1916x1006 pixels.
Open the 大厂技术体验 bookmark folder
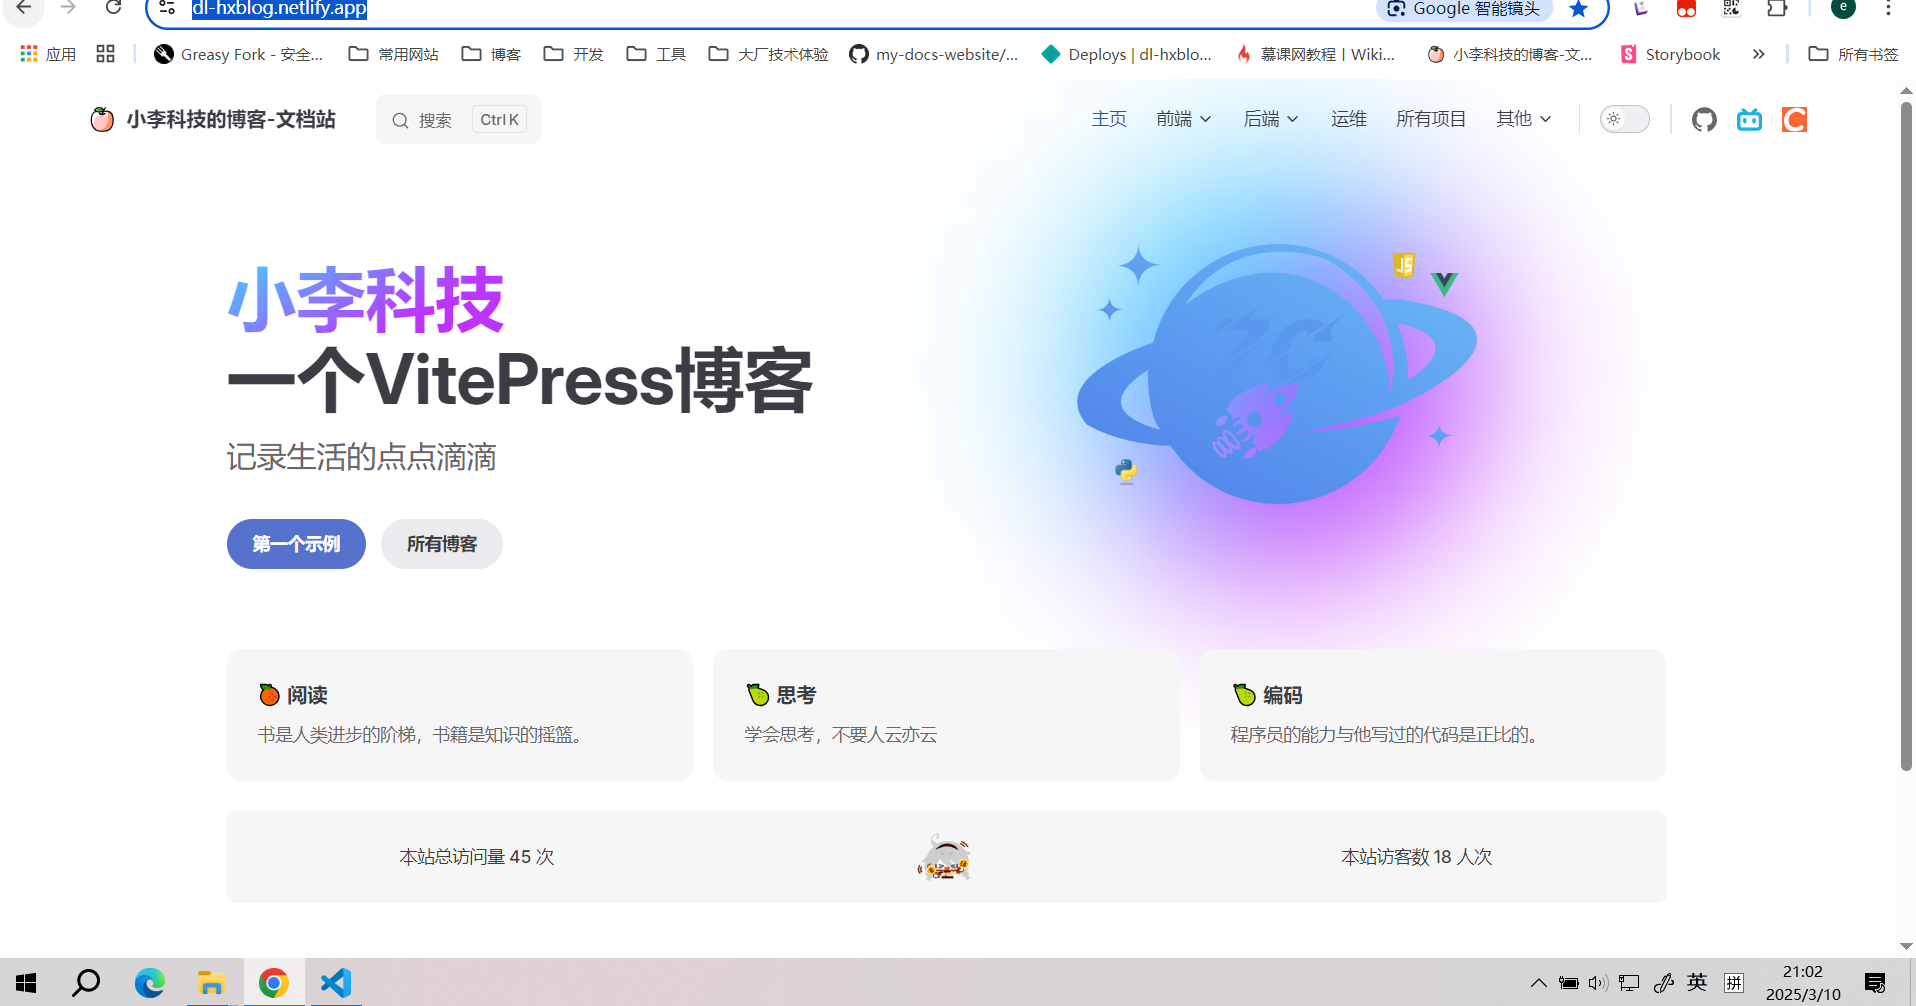[x=768, y=54]
